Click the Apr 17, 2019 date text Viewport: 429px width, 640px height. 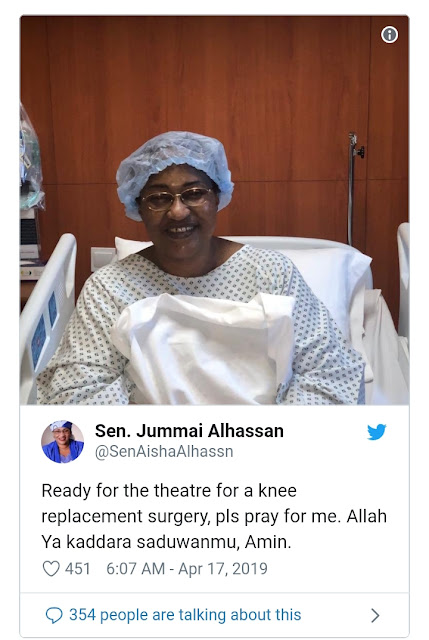(x=223, y=569)
